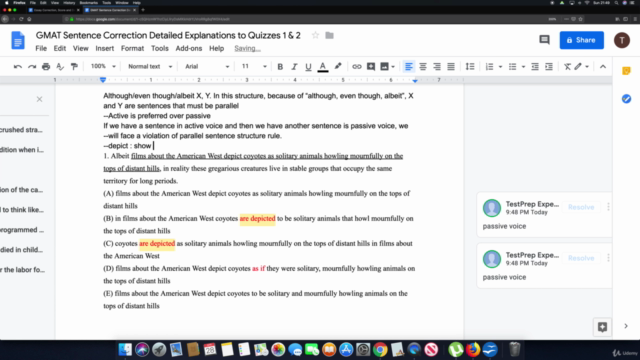This screenshot has height=360, width=640.
Task: Click the Insert image icon
Action: [384, 67]
